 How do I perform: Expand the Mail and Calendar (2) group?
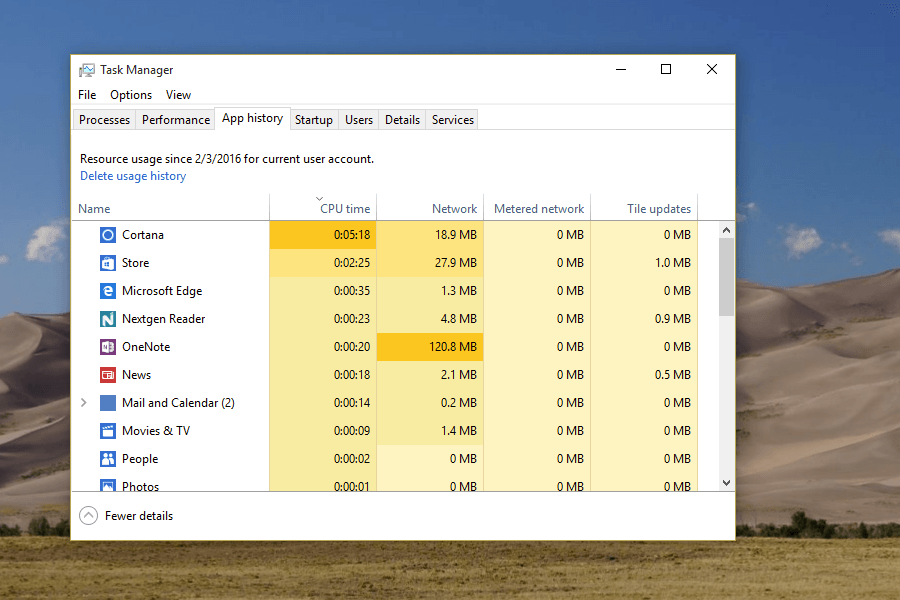[x=84, y=402]
